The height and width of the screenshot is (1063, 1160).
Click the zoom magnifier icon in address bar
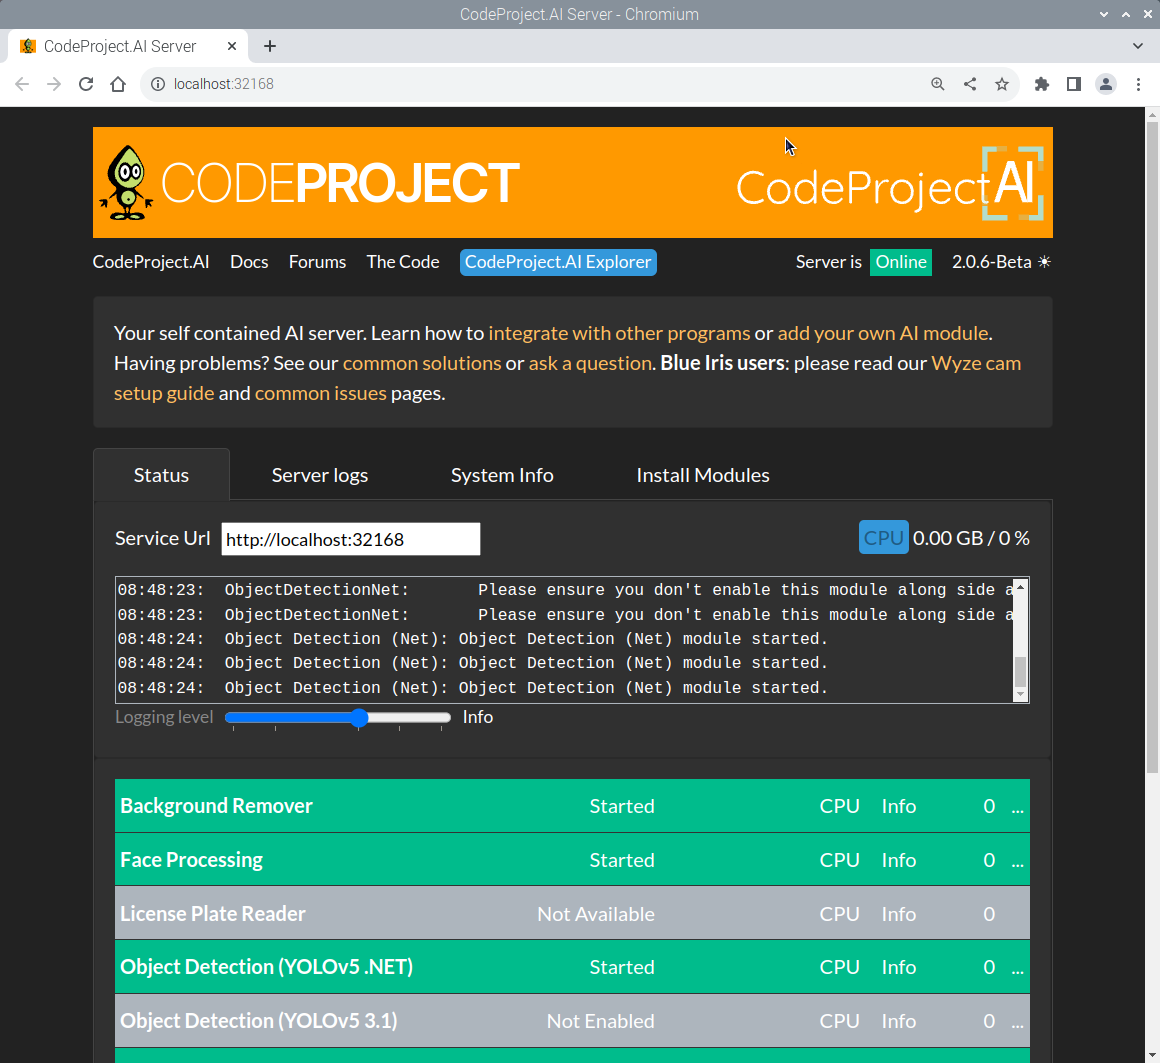pyautogui.click(x=937, y=84)
